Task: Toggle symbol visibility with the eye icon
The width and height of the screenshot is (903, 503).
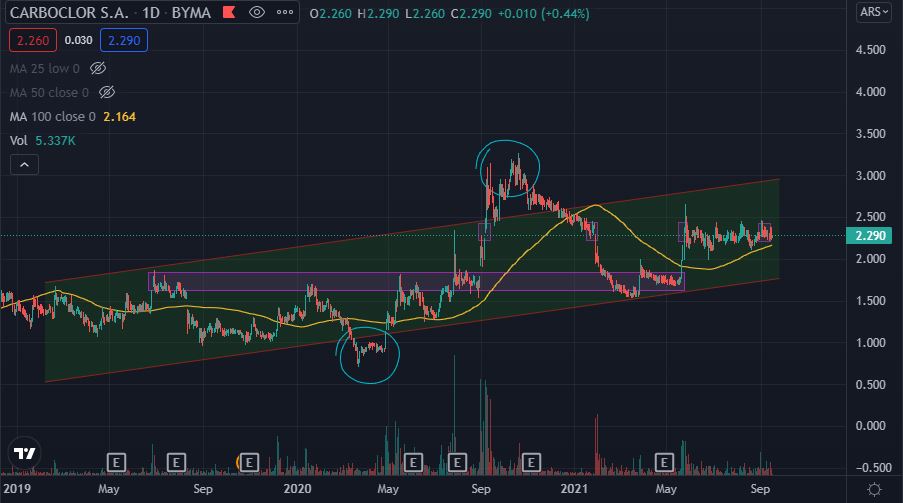Action: tap(257, 12)
